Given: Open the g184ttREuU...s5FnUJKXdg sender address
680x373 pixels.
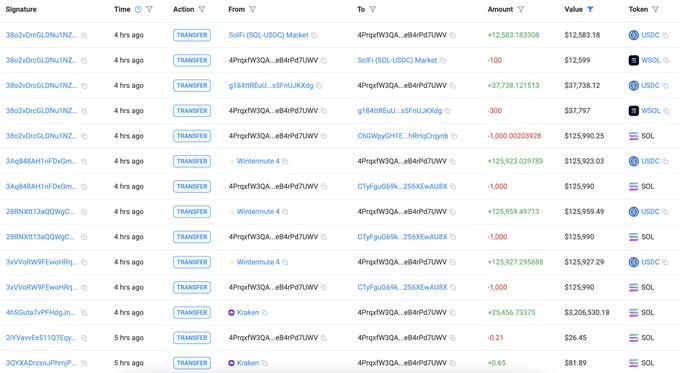Looking at the screenshot, I should point(271,85).
